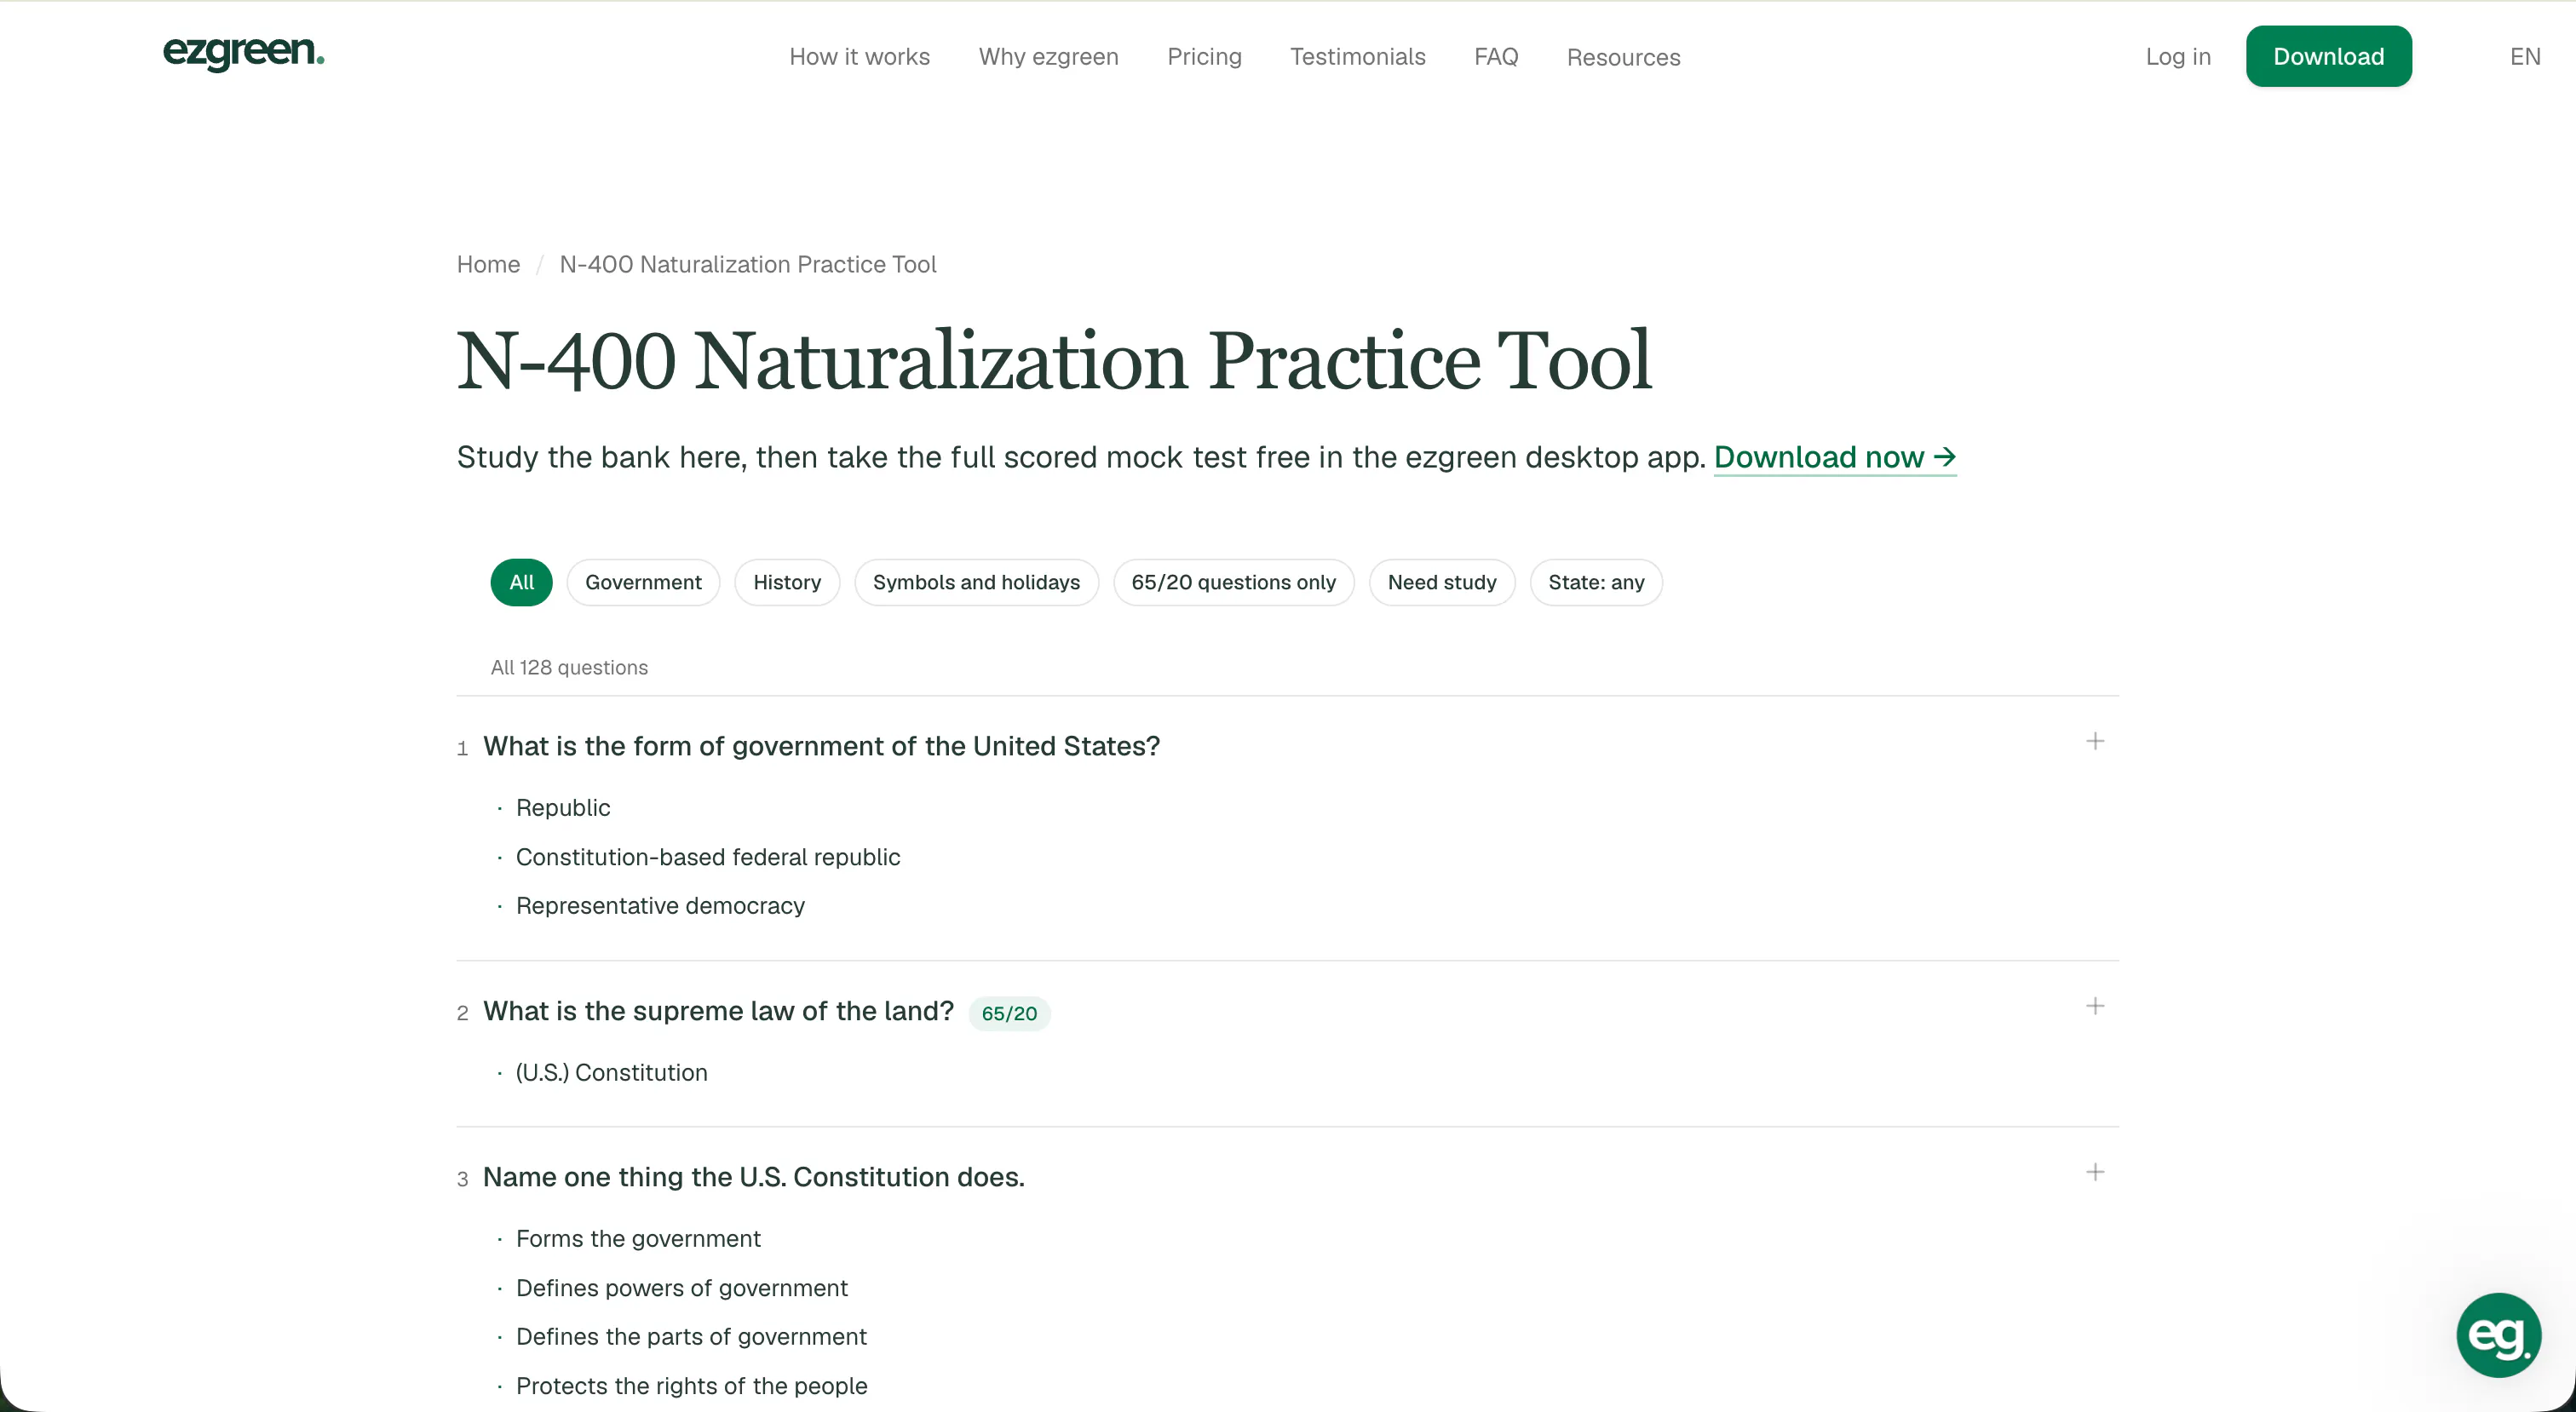
Task: Click the answer 'Protects the rights of the people'
Action: tap(692, 1386)
